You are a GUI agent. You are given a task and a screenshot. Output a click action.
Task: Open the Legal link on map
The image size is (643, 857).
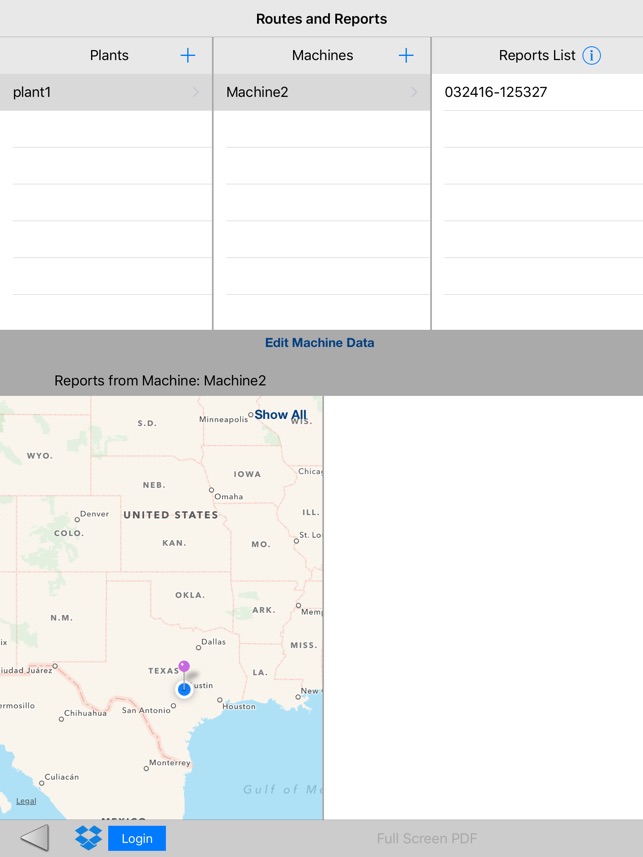[26, 801]
